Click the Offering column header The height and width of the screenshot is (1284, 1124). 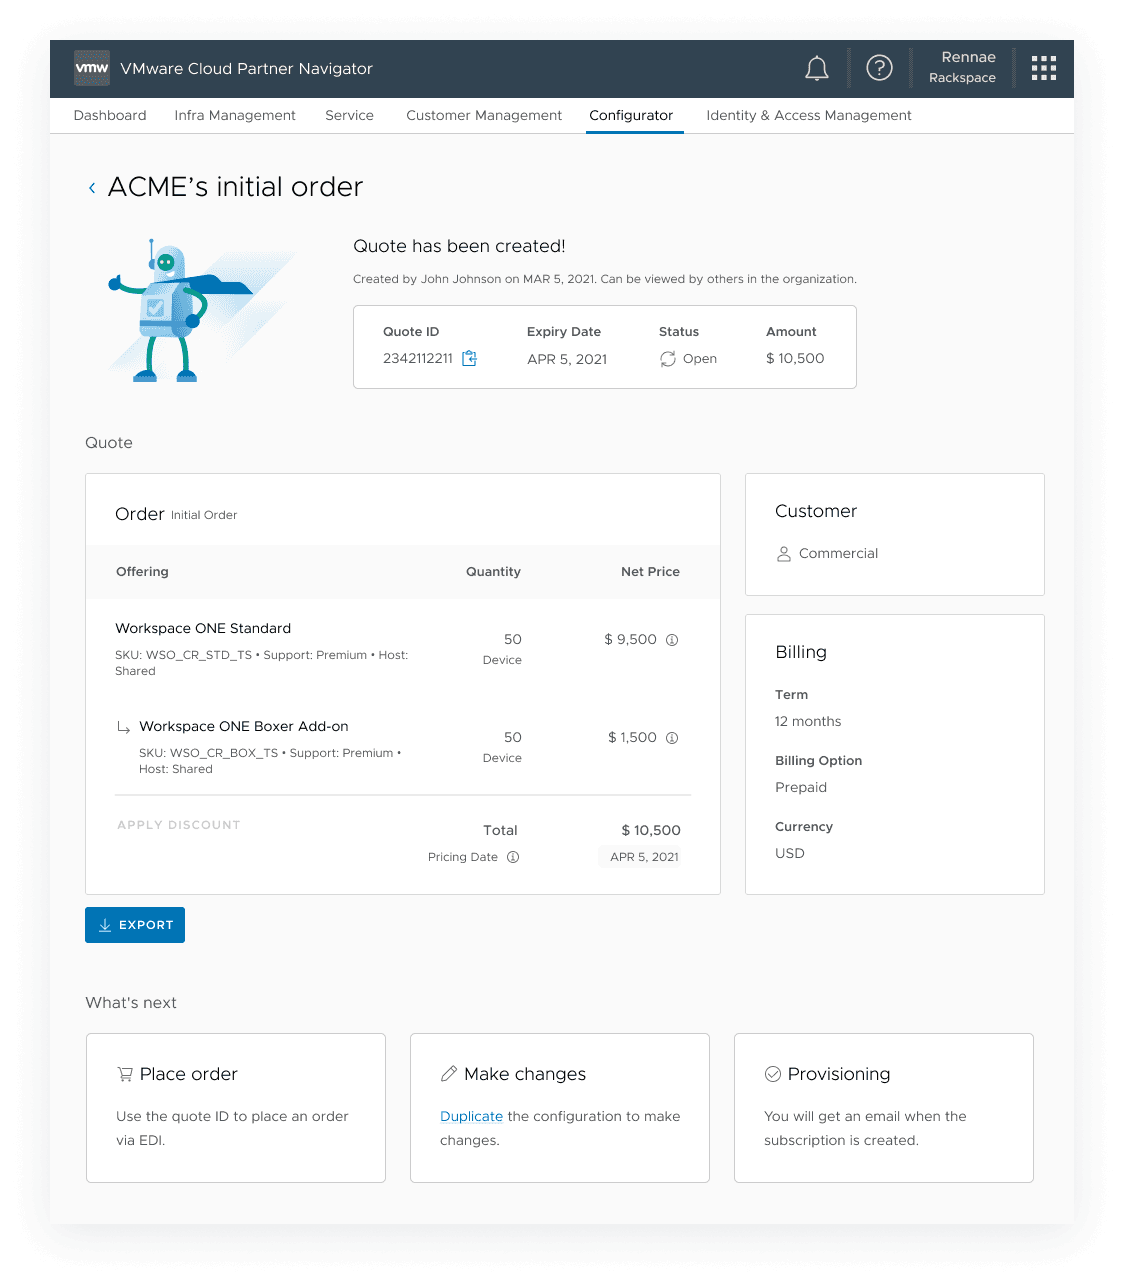tap(142, 572)
